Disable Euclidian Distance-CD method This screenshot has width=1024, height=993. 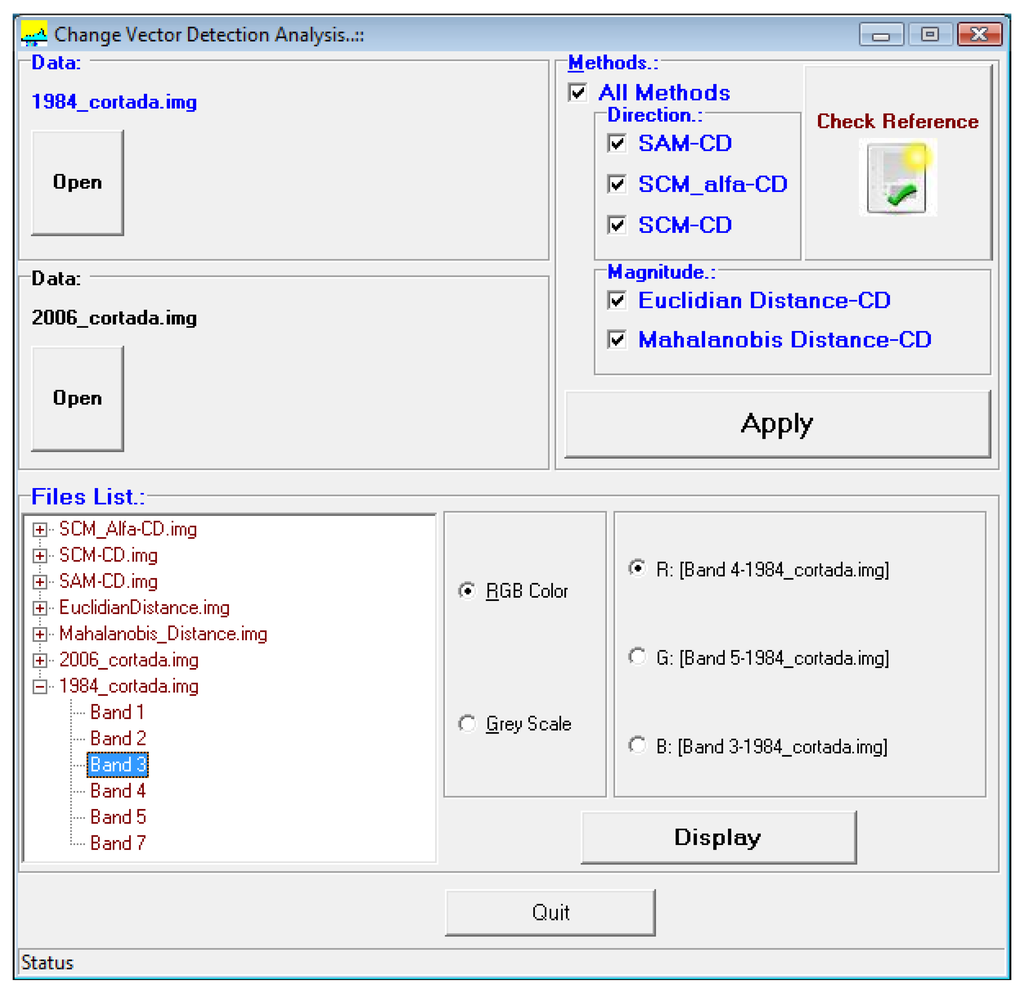(617, 300)
